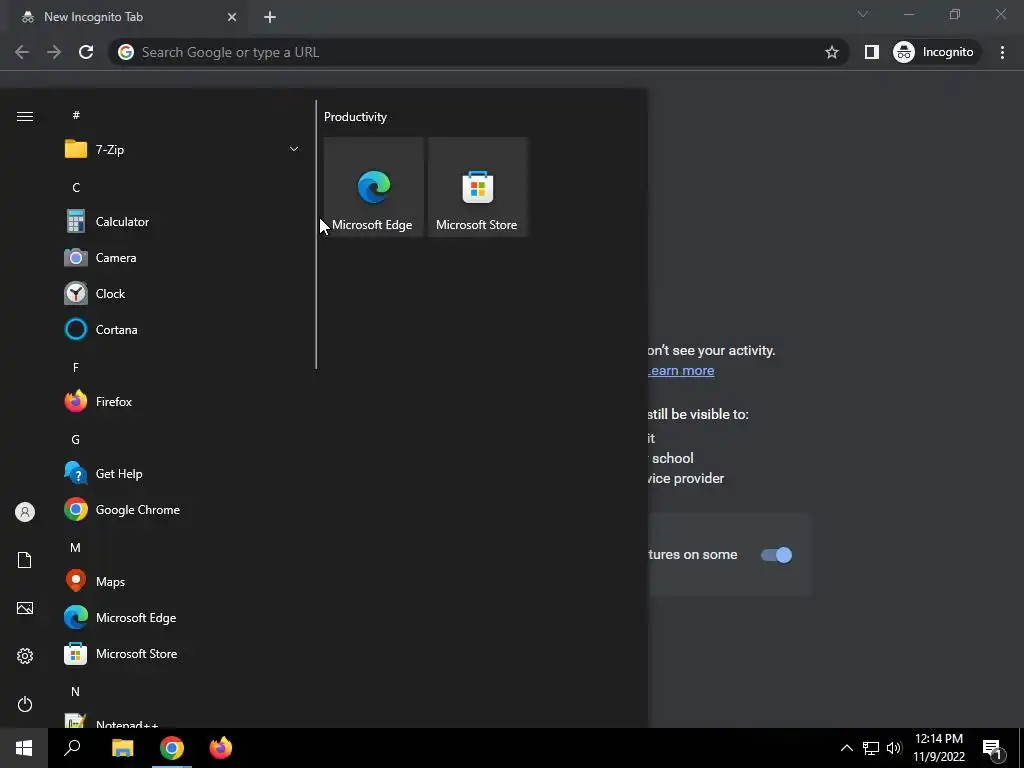The image size is (1024, 768).
Task: Click the Incognito profile button
Action: (x=935, y=52)
